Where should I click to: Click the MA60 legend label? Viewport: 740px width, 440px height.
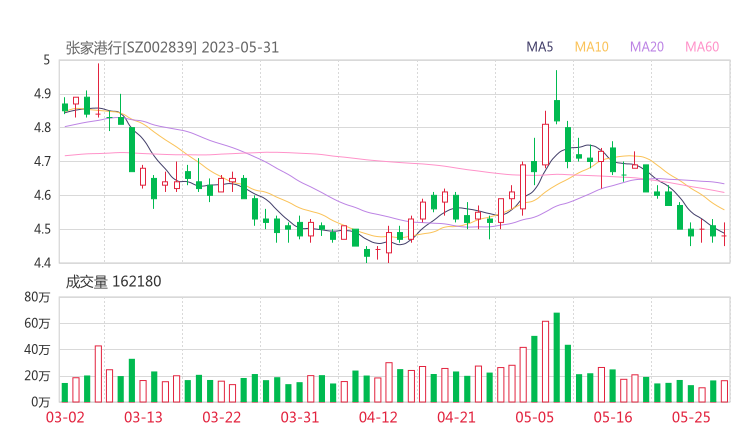point(702,47)
